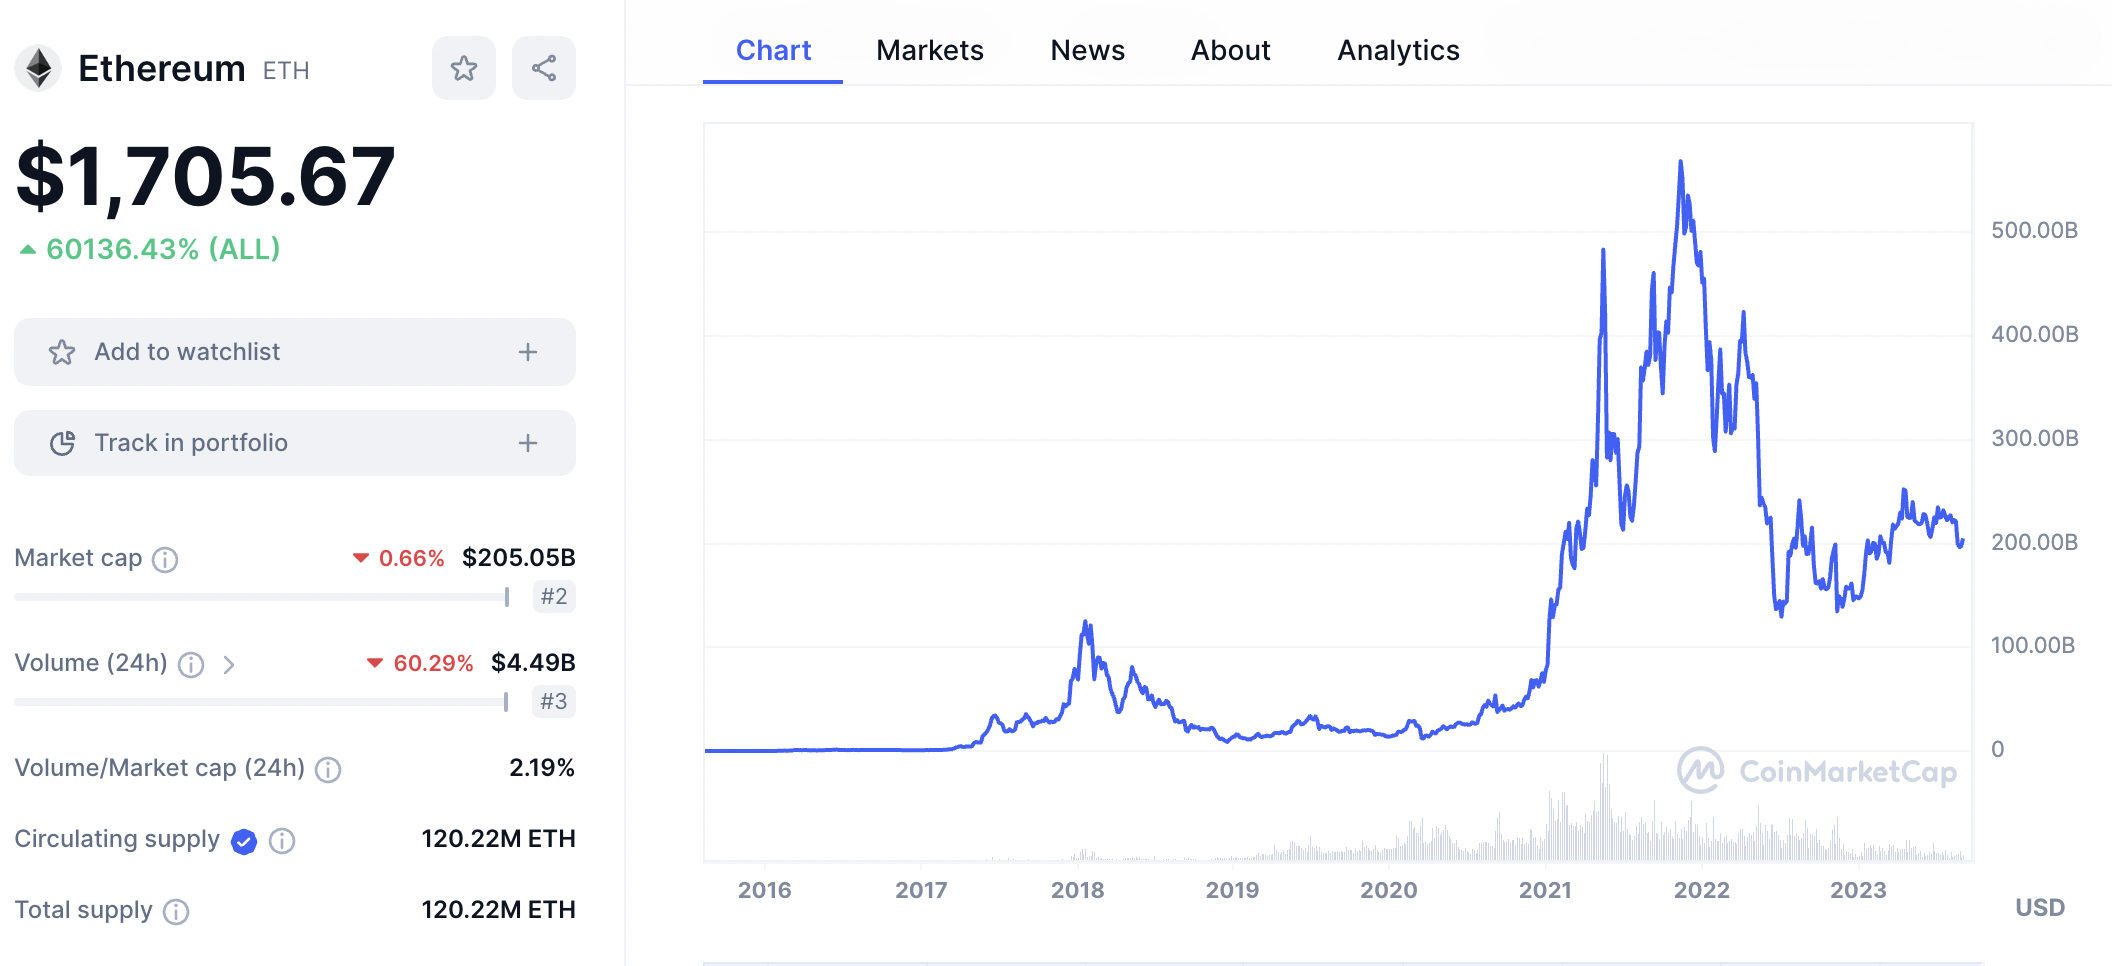Go to the About tab
This screenshot has height=966, width=2112.
1230,50
